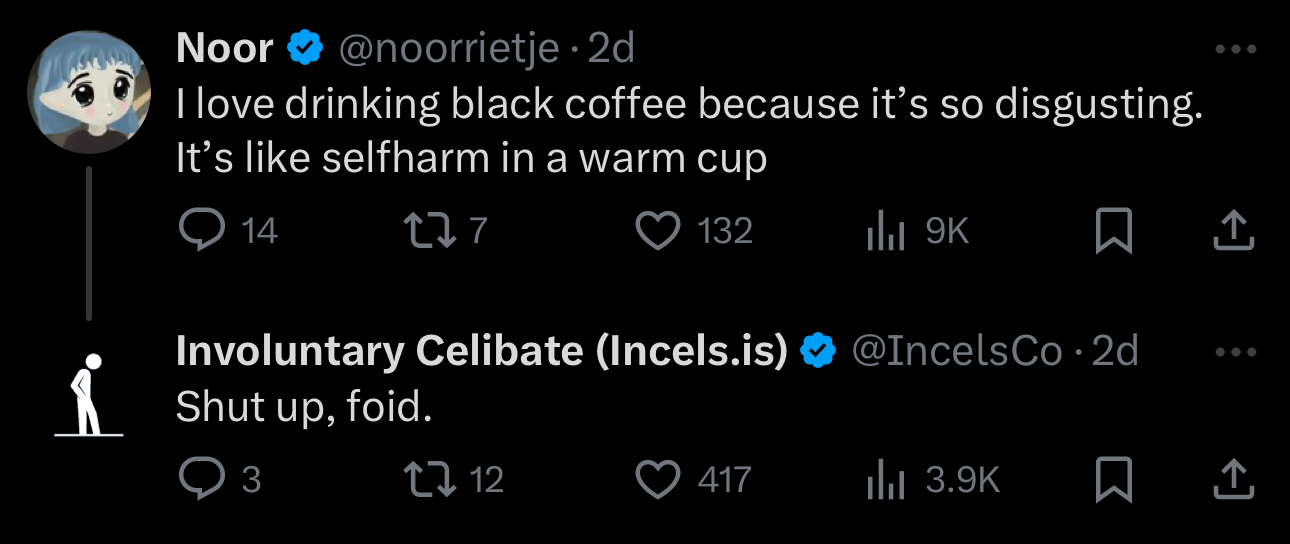Share Noor's tweet via share icon

pyautogui.click(x=1233, y=231)
